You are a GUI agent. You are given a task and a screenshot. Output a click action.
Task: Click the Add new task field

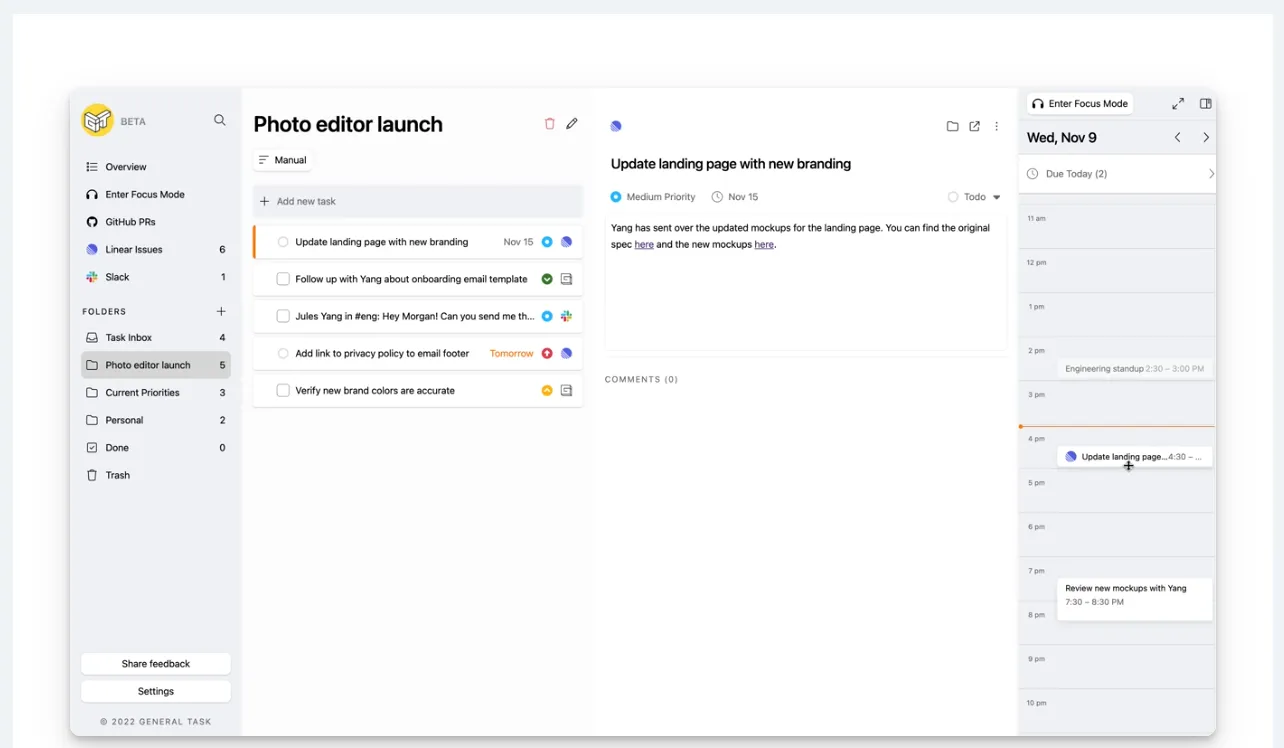(x=418, y=201)
